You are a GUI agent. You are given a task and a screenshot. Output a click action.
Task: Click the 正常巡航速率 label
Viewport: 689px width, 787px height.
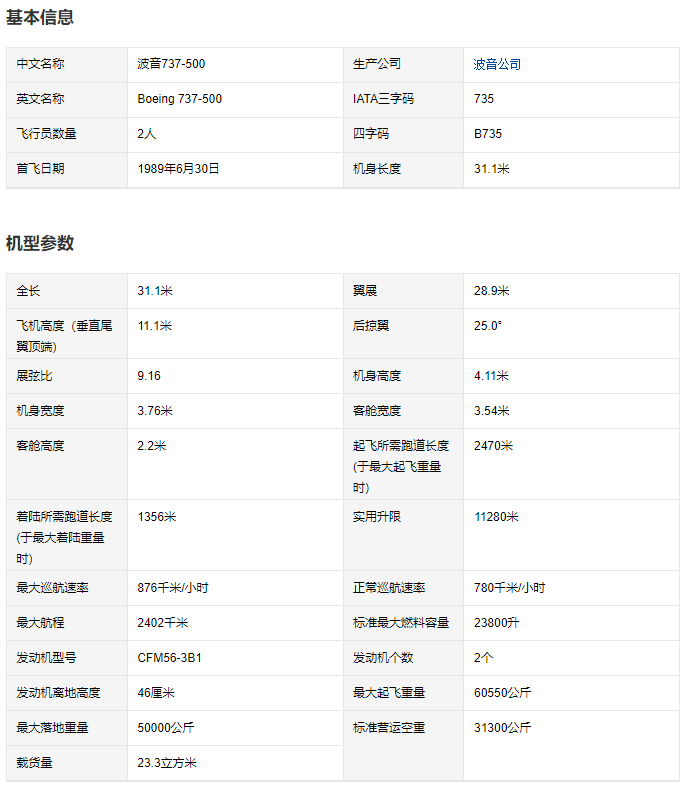[389, 588]
